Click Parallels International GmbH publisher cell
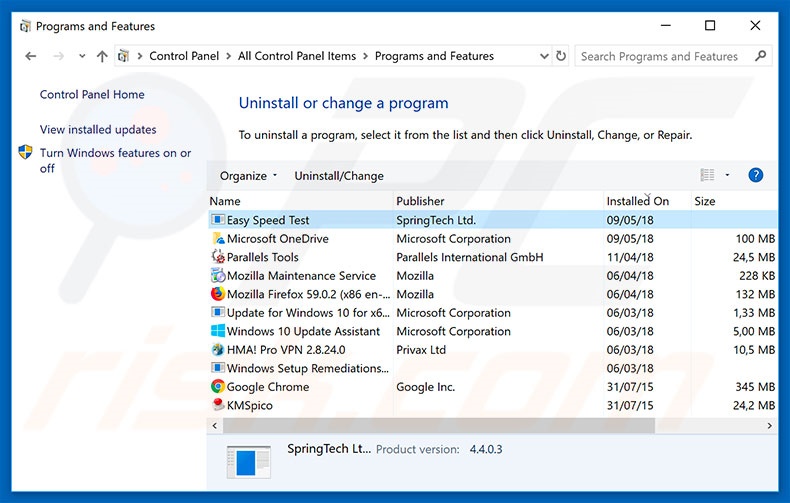Image resolution: width=790 pixels, height=503 pixels. [470, 257]
